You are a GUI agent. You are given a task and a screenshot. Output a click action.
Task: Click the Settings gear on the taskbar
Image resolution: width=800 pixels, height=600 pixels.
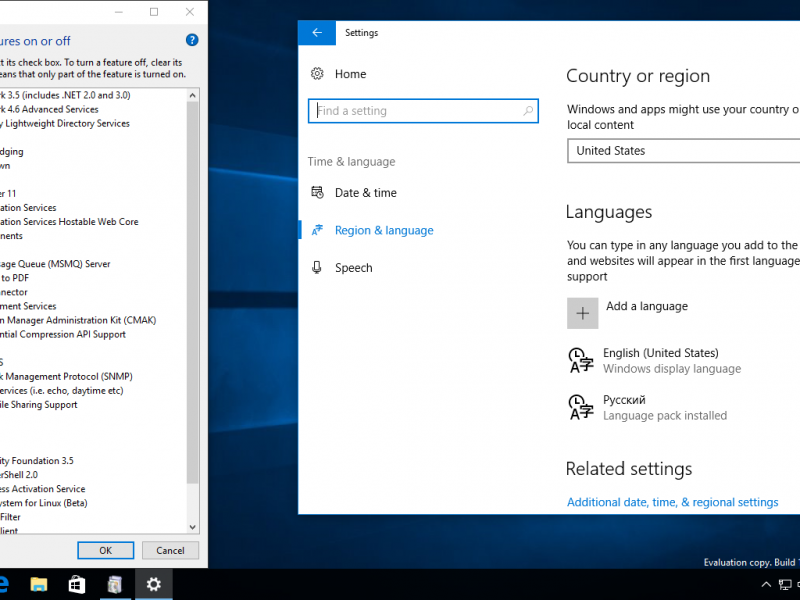154,585
